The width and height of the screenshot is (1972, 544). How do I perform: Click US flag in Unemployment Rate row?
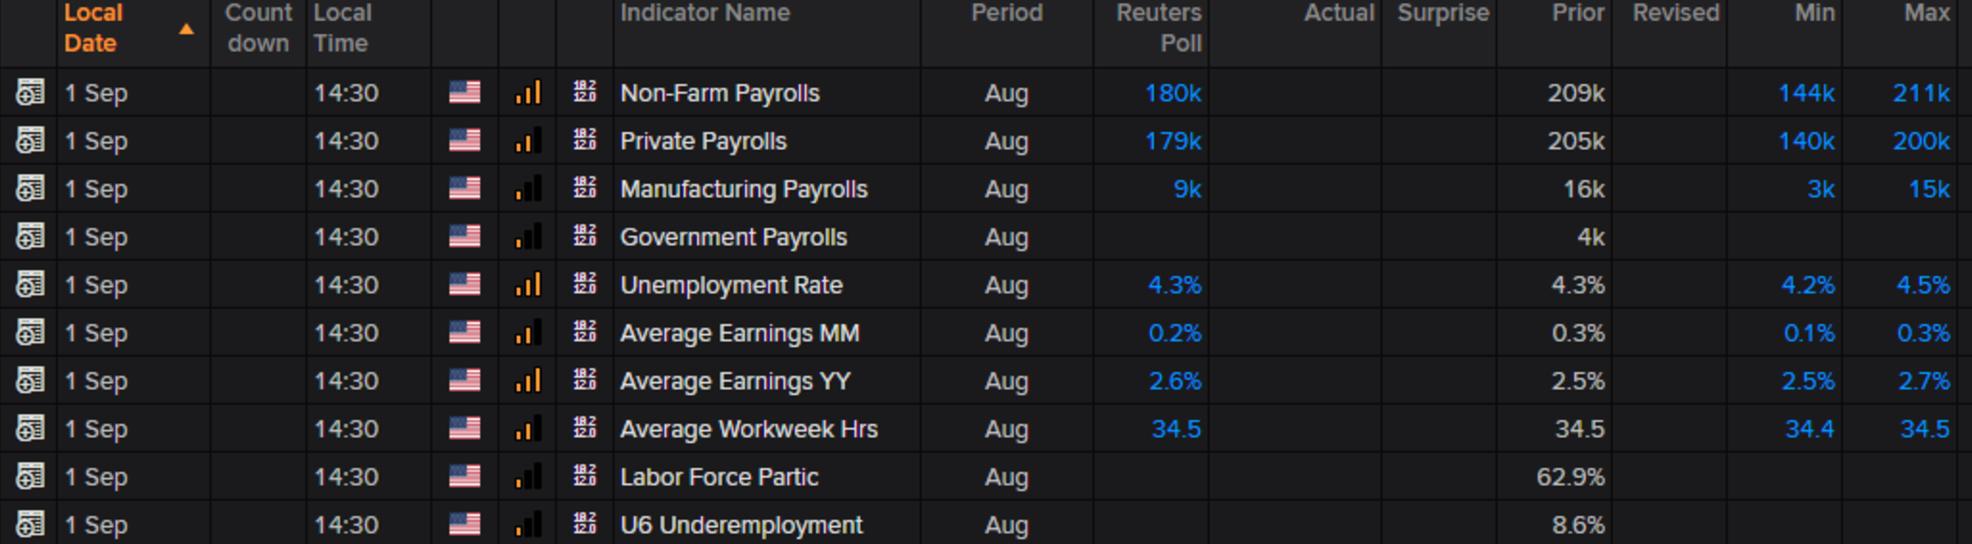pyautogui.click(x=464, y=285)
